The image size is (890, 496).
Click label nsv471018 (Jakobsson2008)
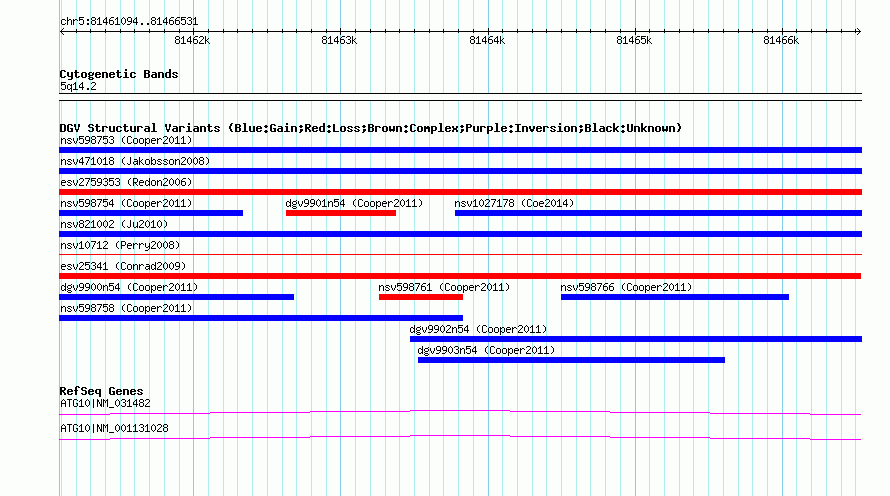135,161
